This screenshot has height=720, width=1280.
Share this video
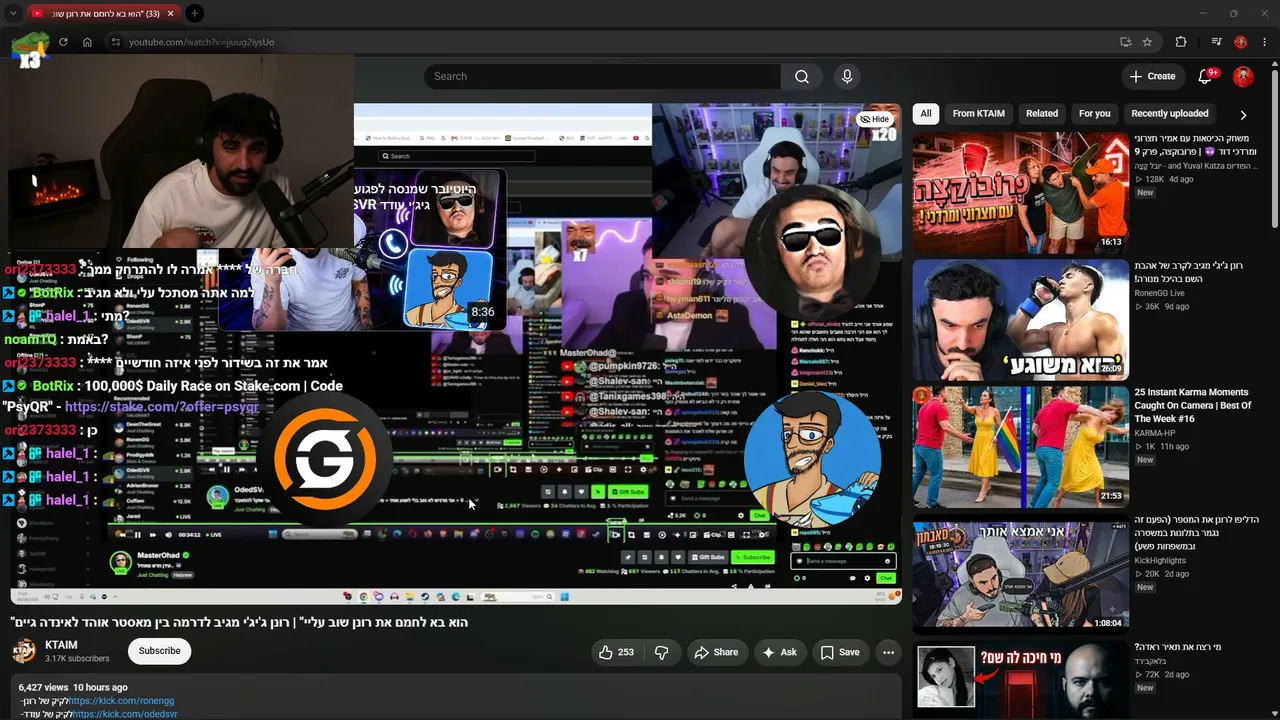[x=716, y=652]
